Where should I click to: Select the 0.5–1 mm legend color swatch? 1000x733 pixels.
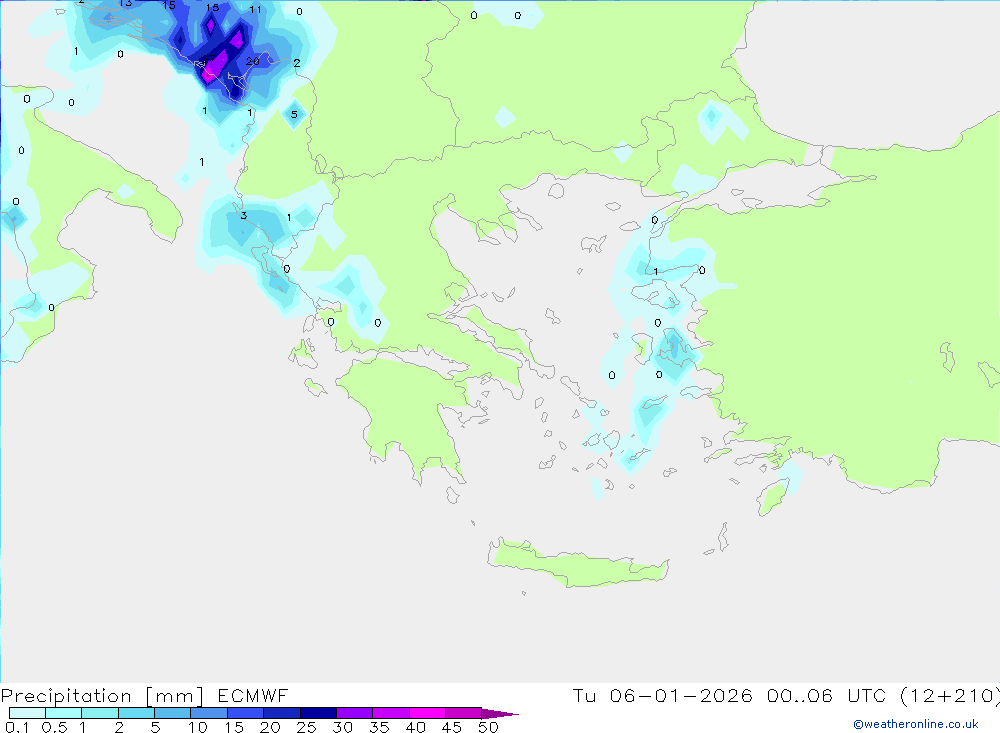pos(63,713)
